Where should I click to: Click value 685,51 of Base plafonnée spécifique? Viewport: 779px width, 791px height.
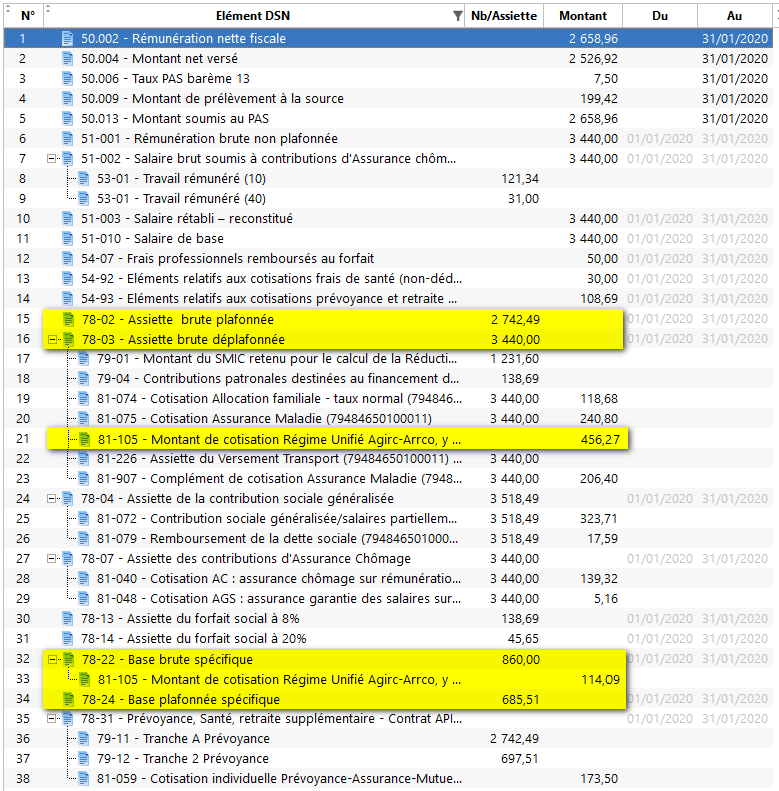521,699
